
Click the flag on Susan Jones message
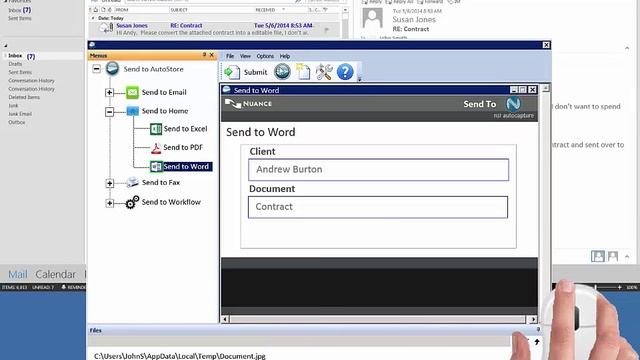tap(327, 29)
